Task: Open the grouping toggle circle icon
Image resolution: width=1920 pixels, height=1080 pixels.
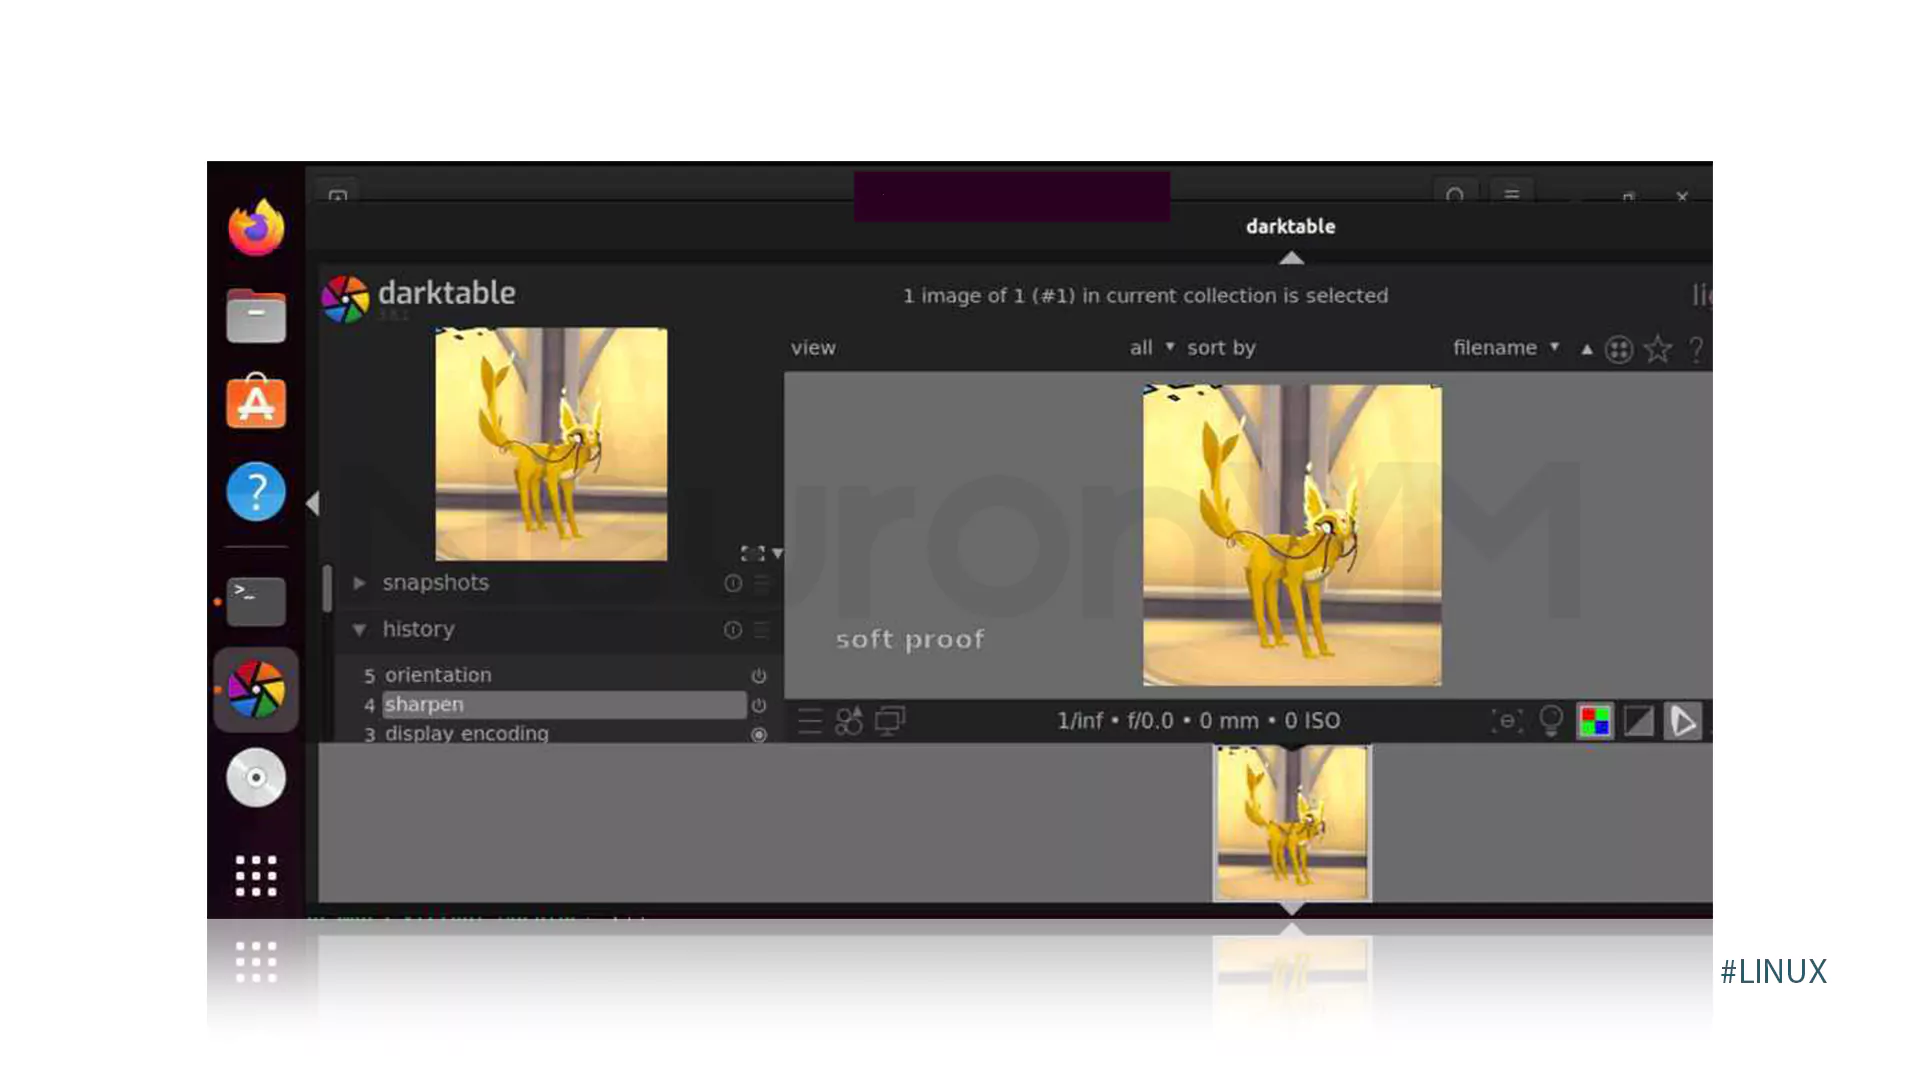Action: [x=1619, y=349]
